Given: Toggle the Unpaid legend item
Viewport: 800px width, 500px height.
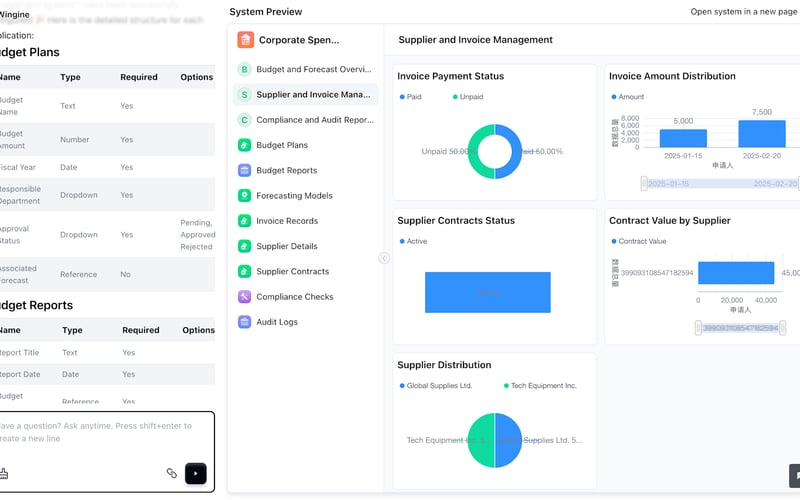Looking at the screenshot, I should pyautogui.click(x=468, y=97).
